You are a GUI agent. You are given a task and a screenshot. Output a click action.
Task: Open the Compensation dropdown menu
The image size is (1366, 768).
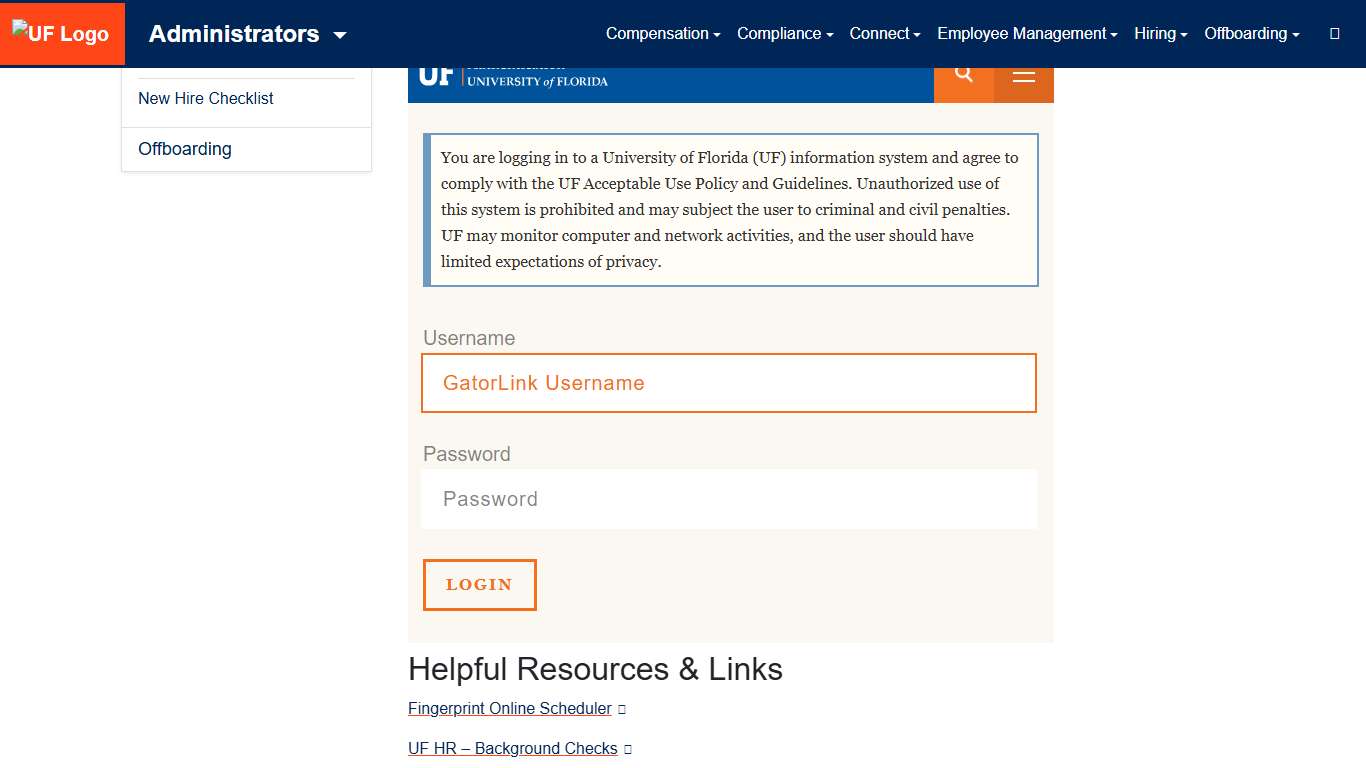point(663,34)
